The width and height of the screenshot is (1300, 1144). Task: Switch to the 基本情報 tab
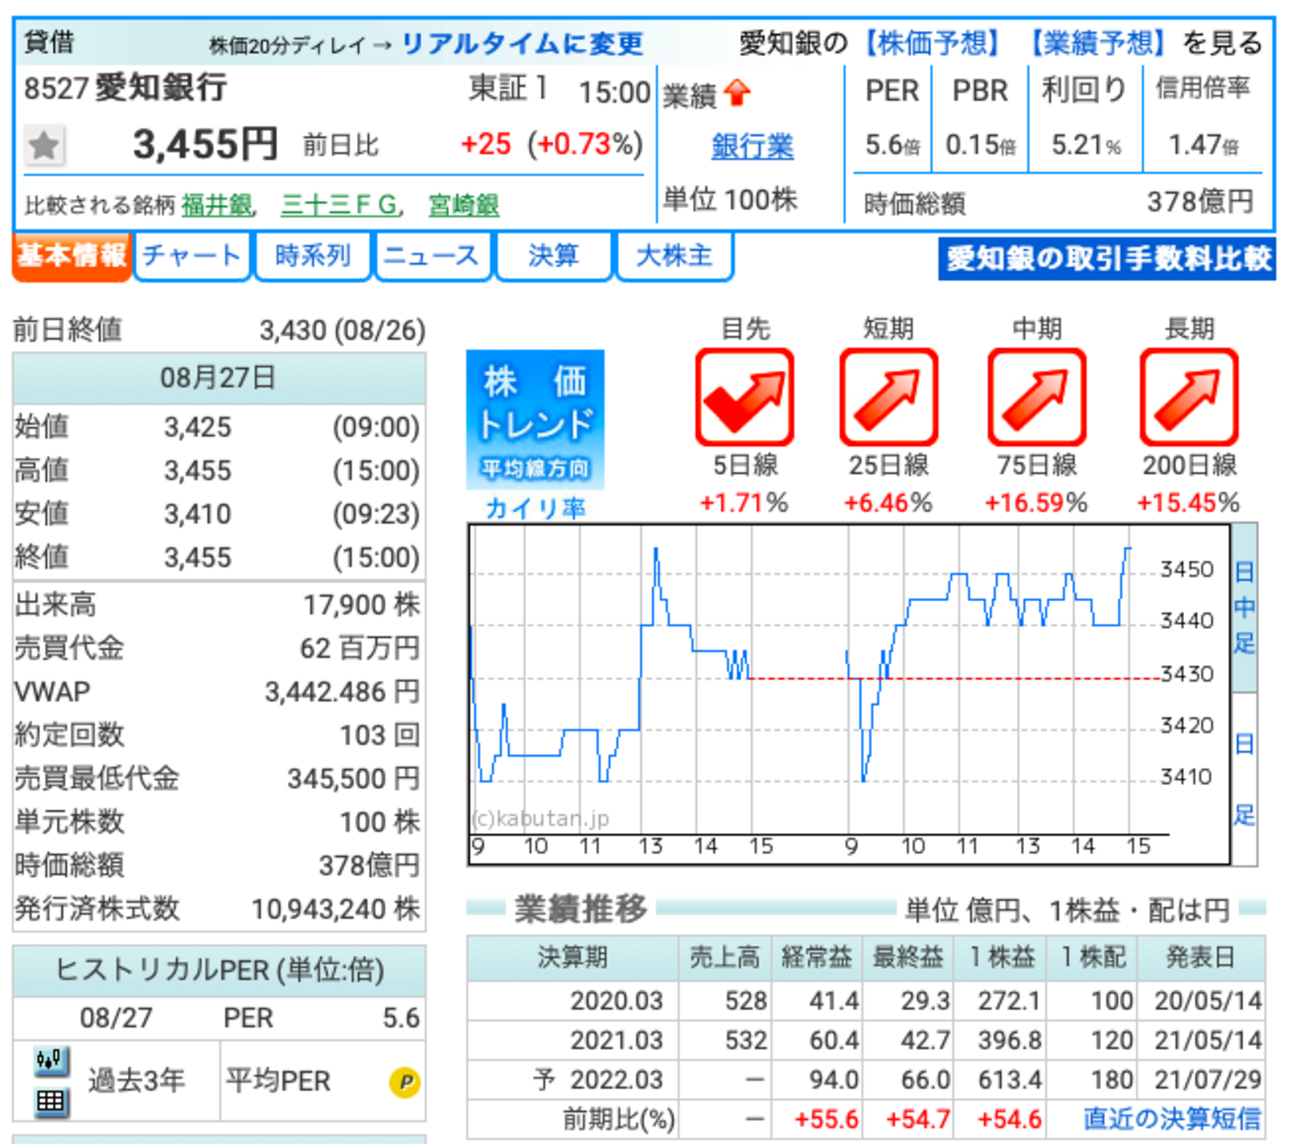coord(71,256)
